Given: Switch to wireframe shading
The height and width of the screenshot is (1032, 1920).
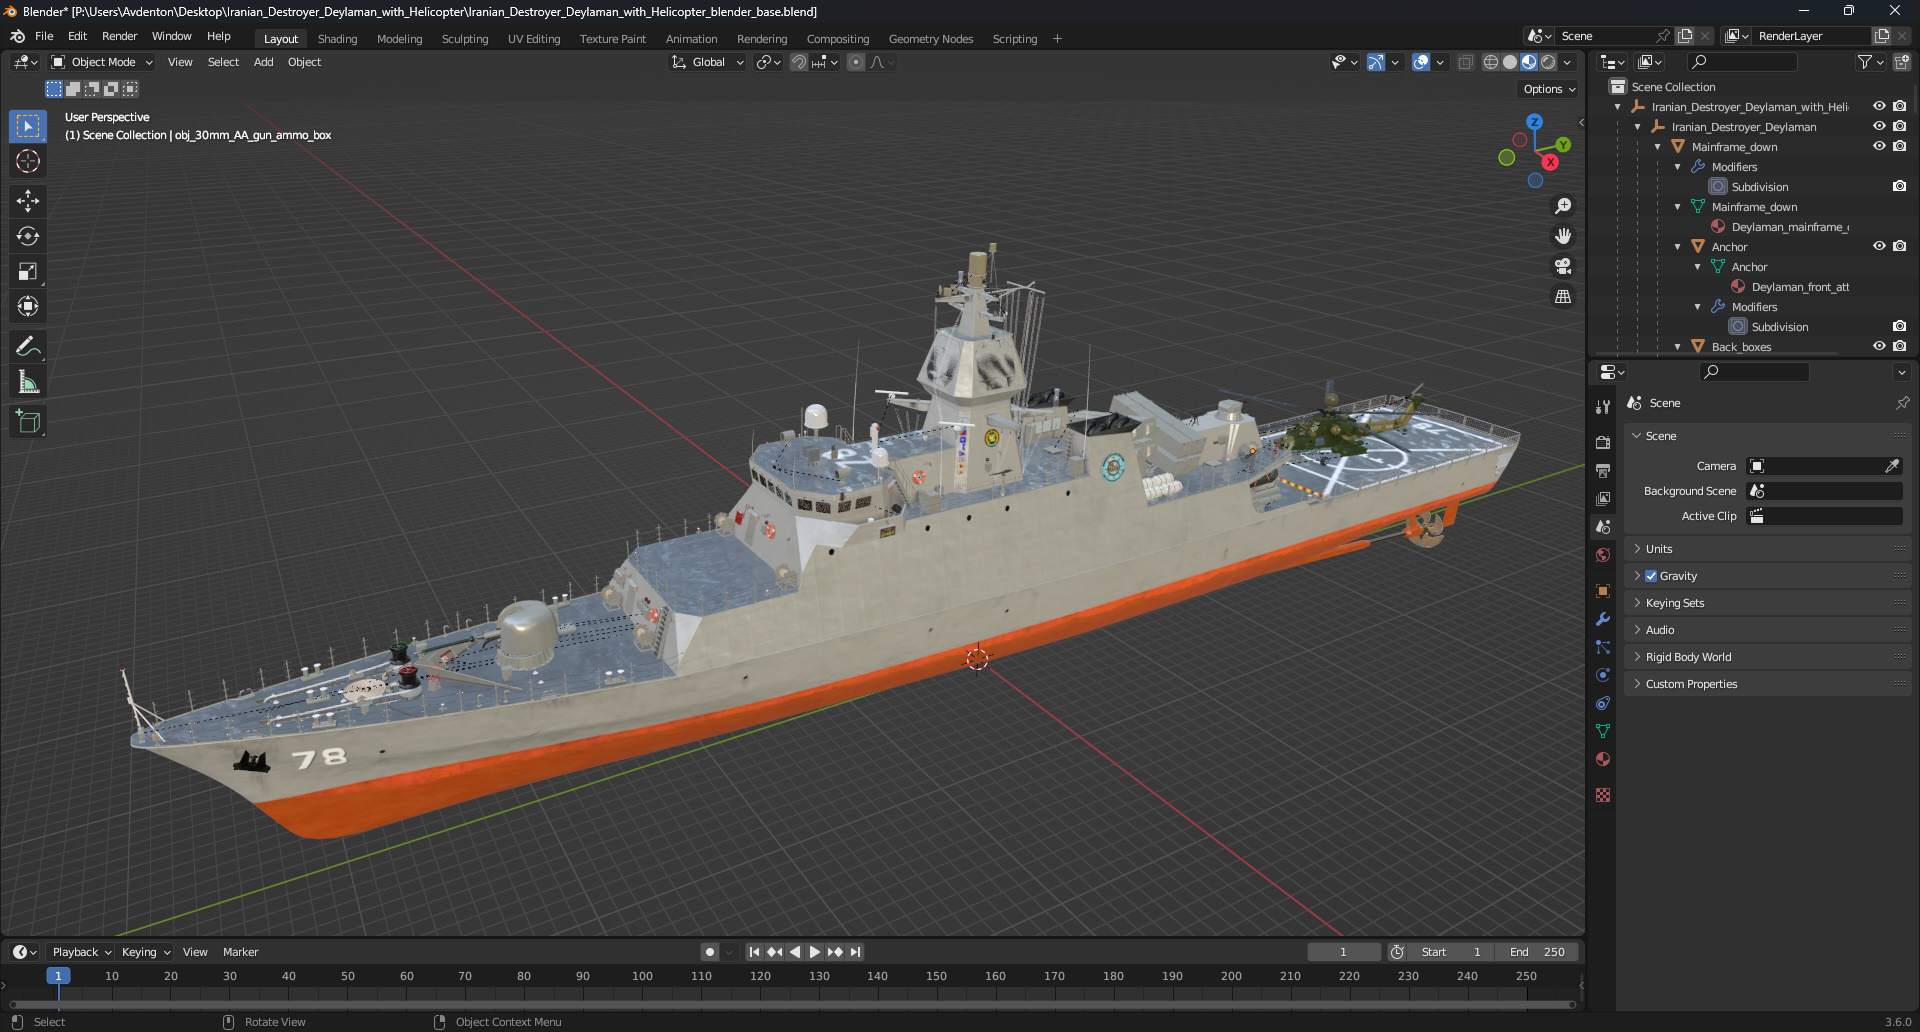Looking at the screenshot, I should coord(1490,62).
